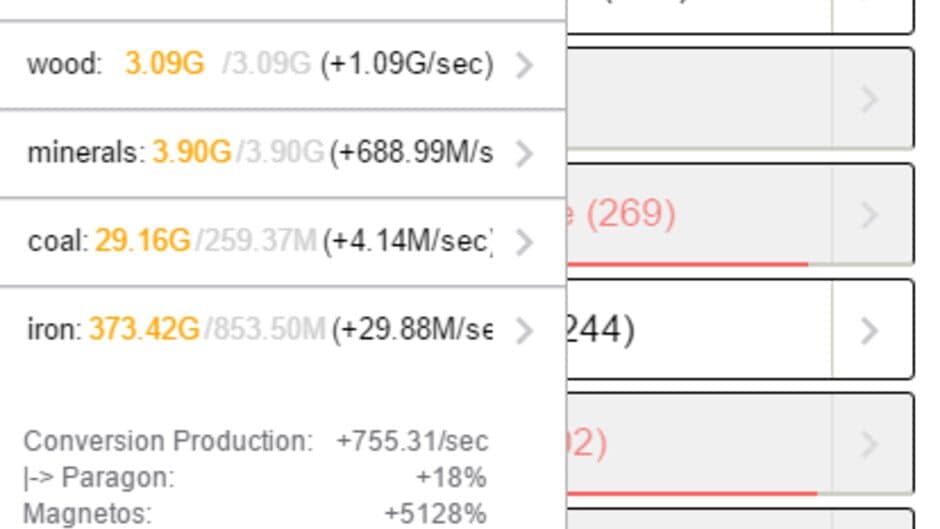The image size is (940, 529).
Task: Click the Paragon bonus line
Action: [x=255, y=477]
